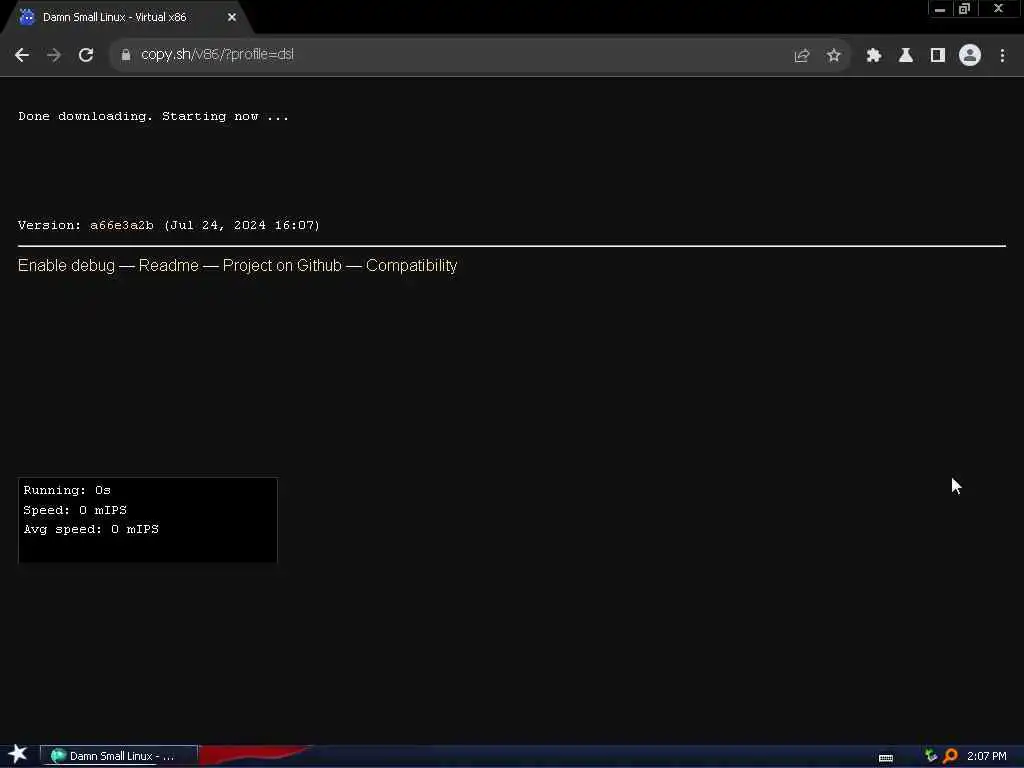
Task: Click the browser forward arrow
Action: [54, 55]
